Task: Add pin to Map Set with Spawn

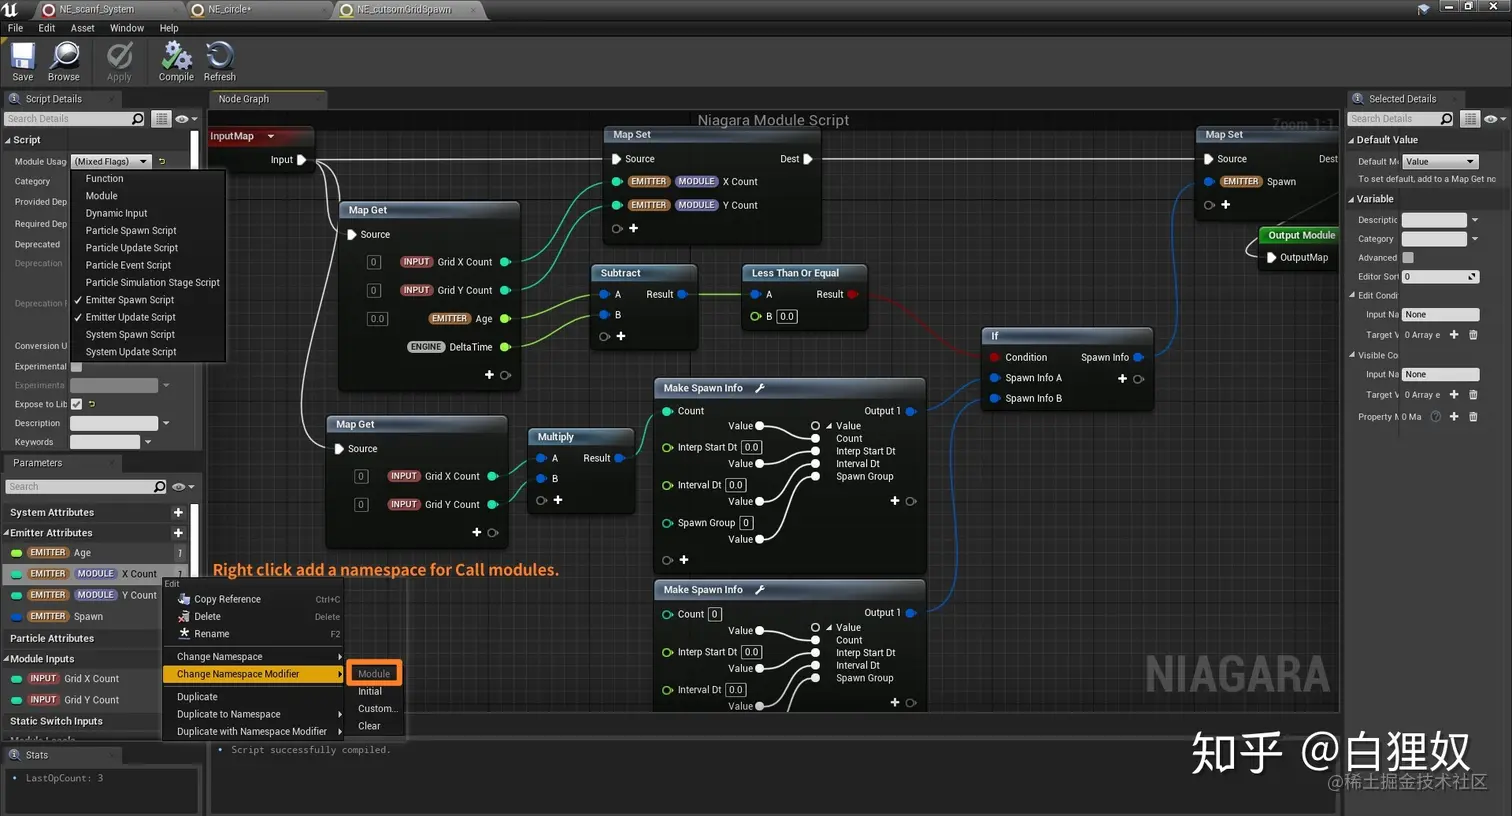Action: (x=1225, y=205)
